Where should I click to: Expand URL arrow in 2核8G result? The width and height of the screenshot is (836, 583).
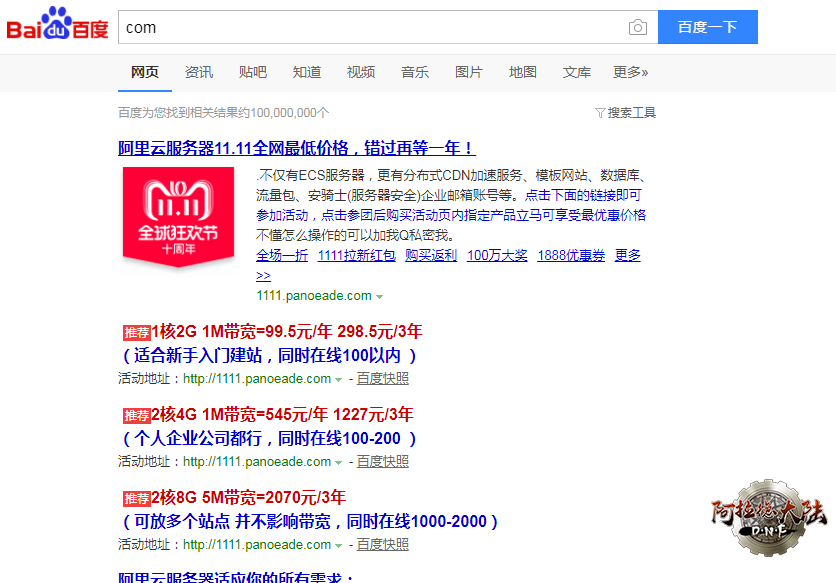pos(338,546)
